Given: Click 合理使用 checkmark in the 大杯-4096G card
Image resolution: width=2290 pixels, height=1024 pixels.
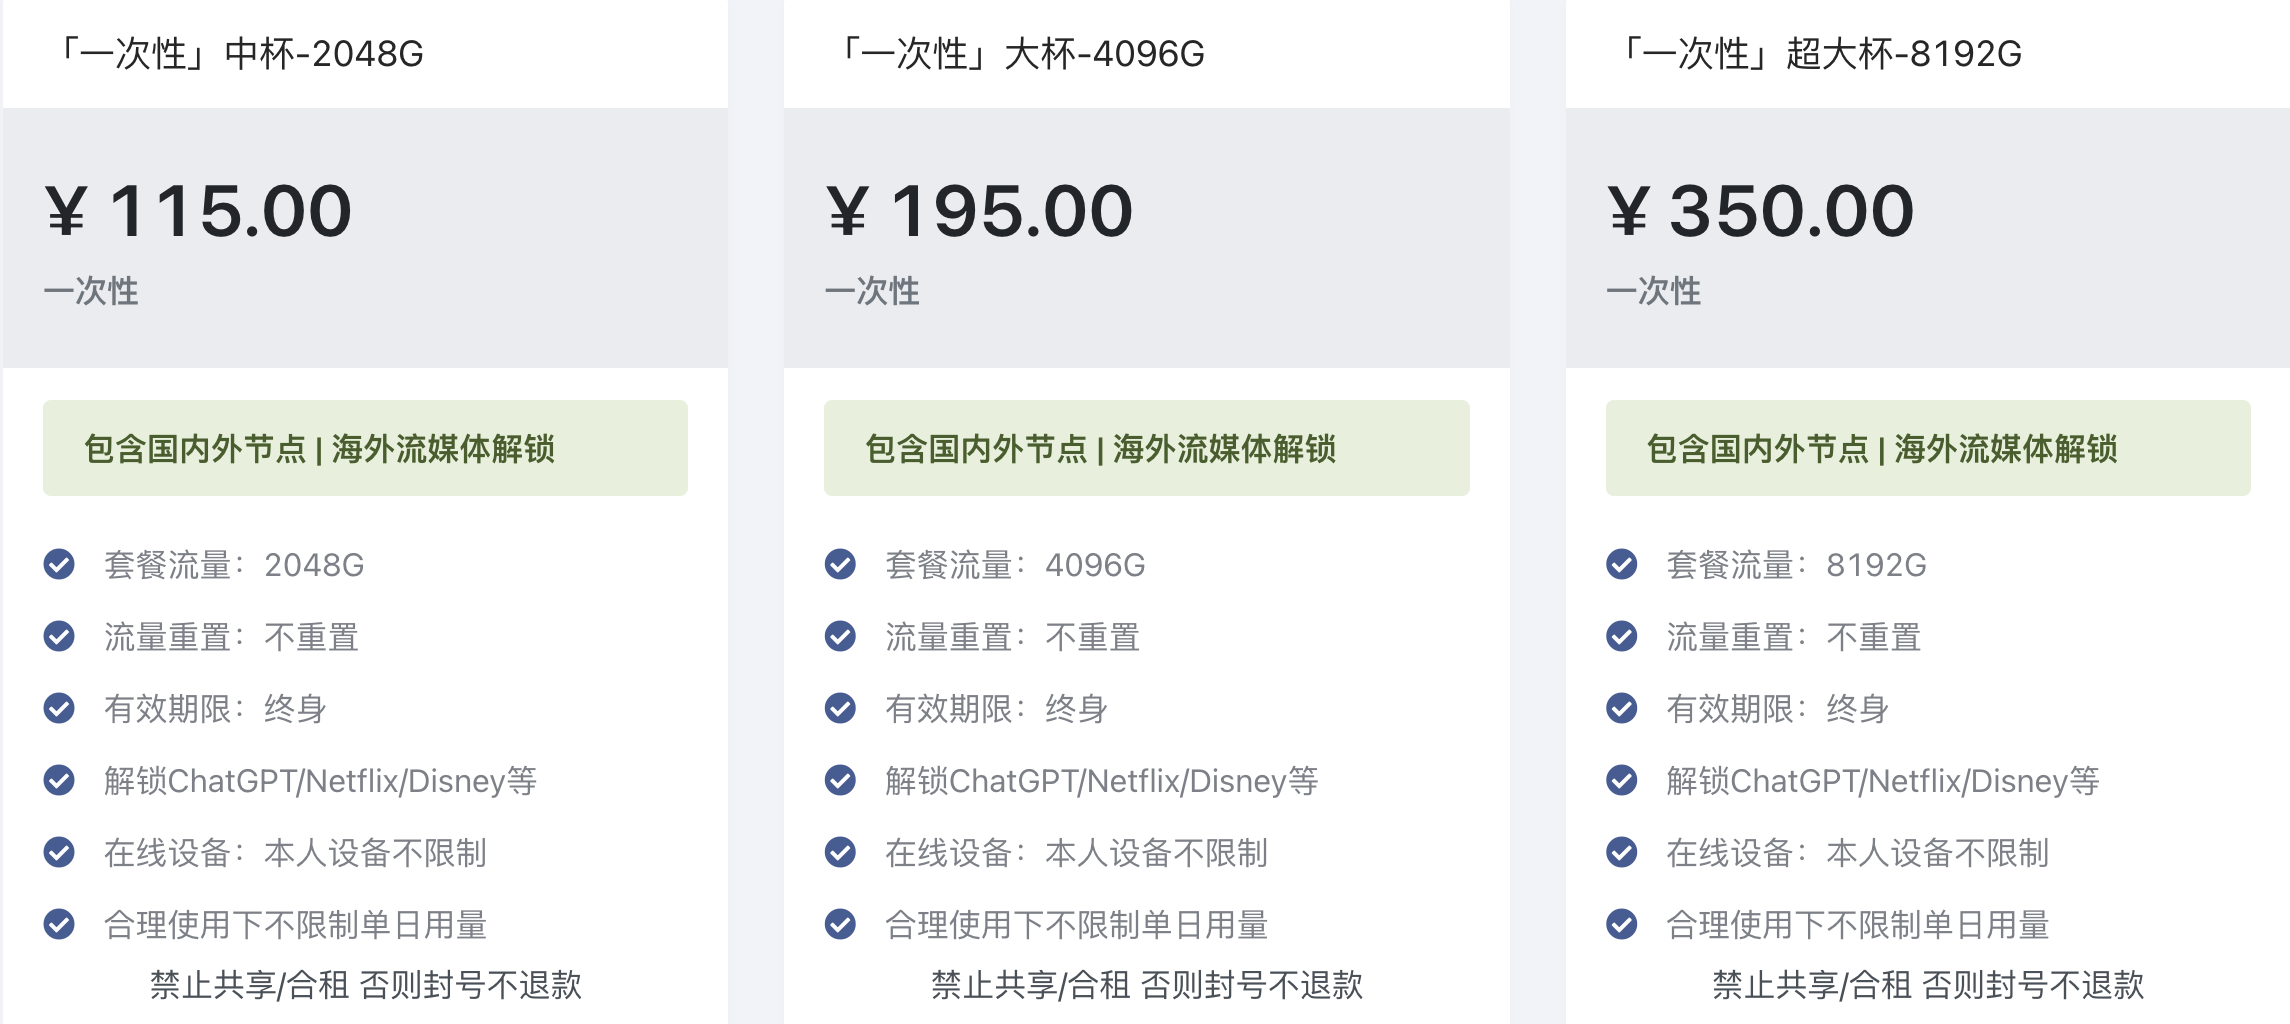Looking at the screenshot, I should pos(840,925).
